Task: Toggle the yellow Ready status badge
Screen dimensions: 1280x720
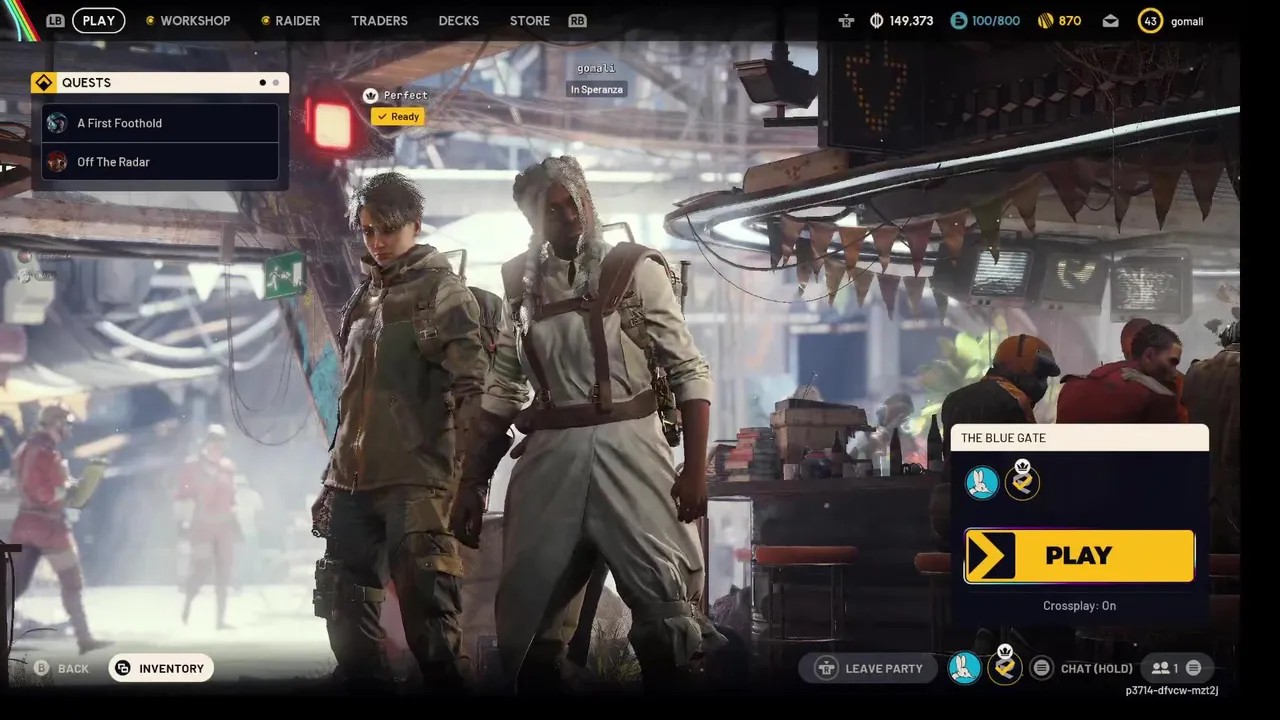Action: pyautogui.click(x=397, y=117)
